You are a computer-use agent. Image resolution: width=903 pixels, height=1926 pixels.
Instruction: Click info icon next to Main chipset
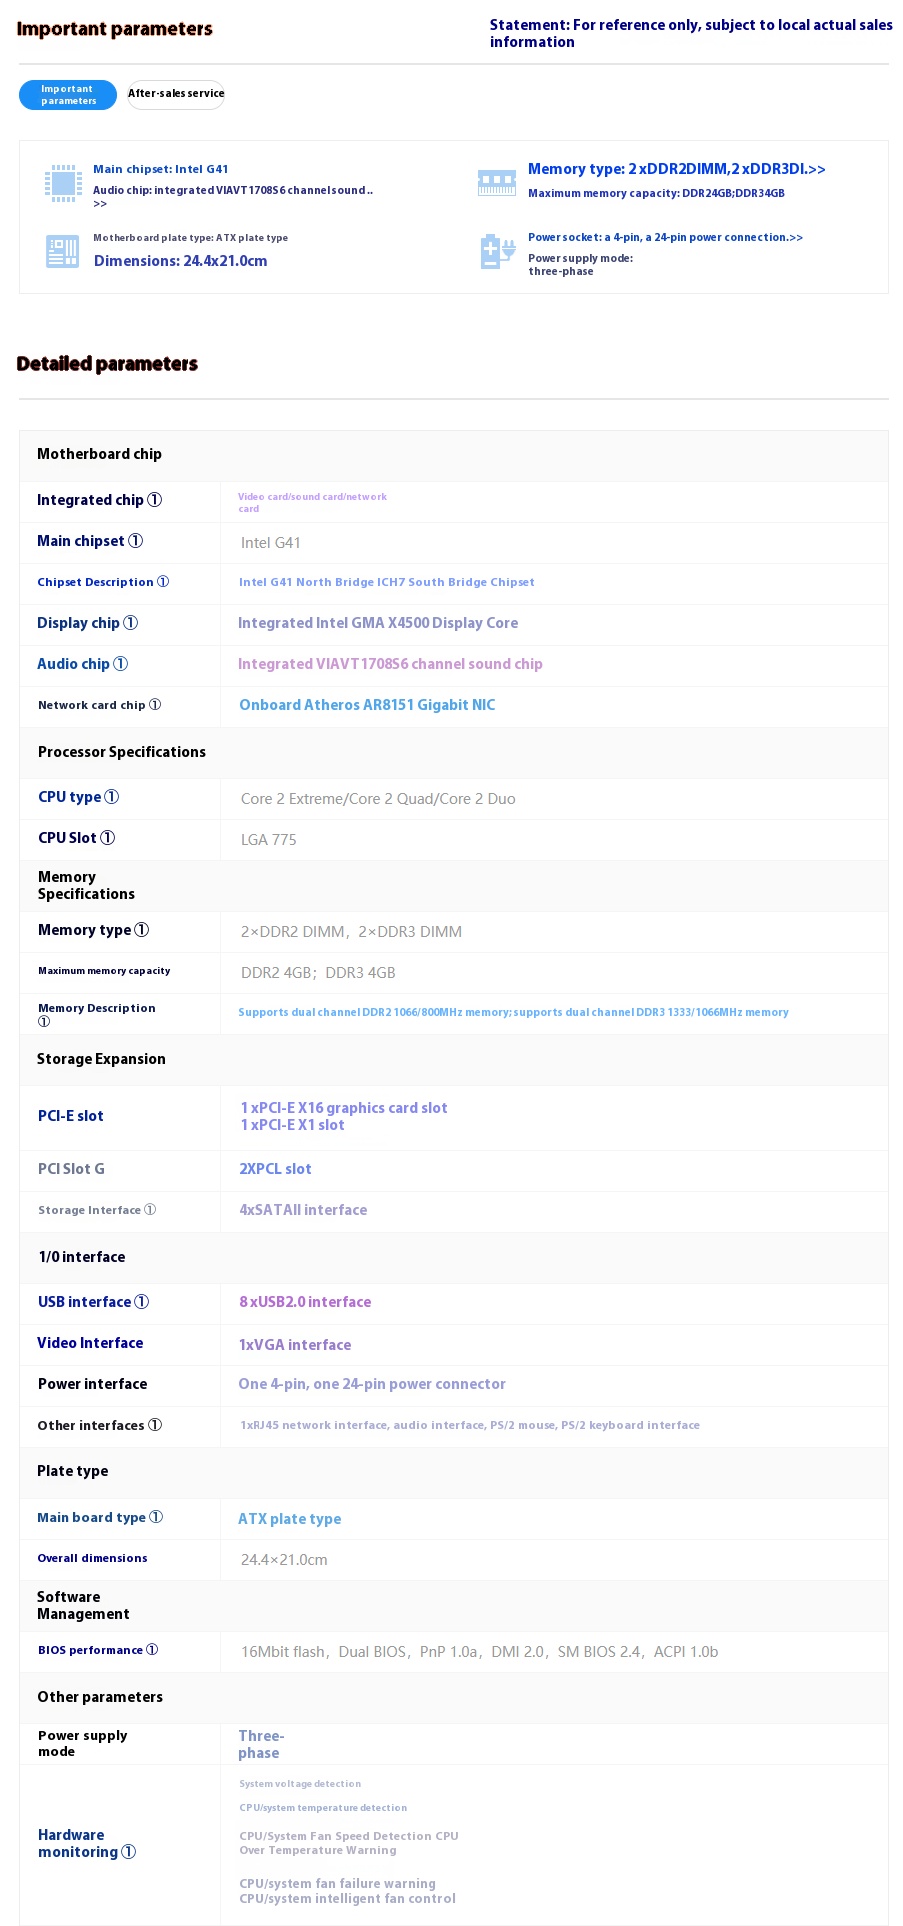click(136, 541)
